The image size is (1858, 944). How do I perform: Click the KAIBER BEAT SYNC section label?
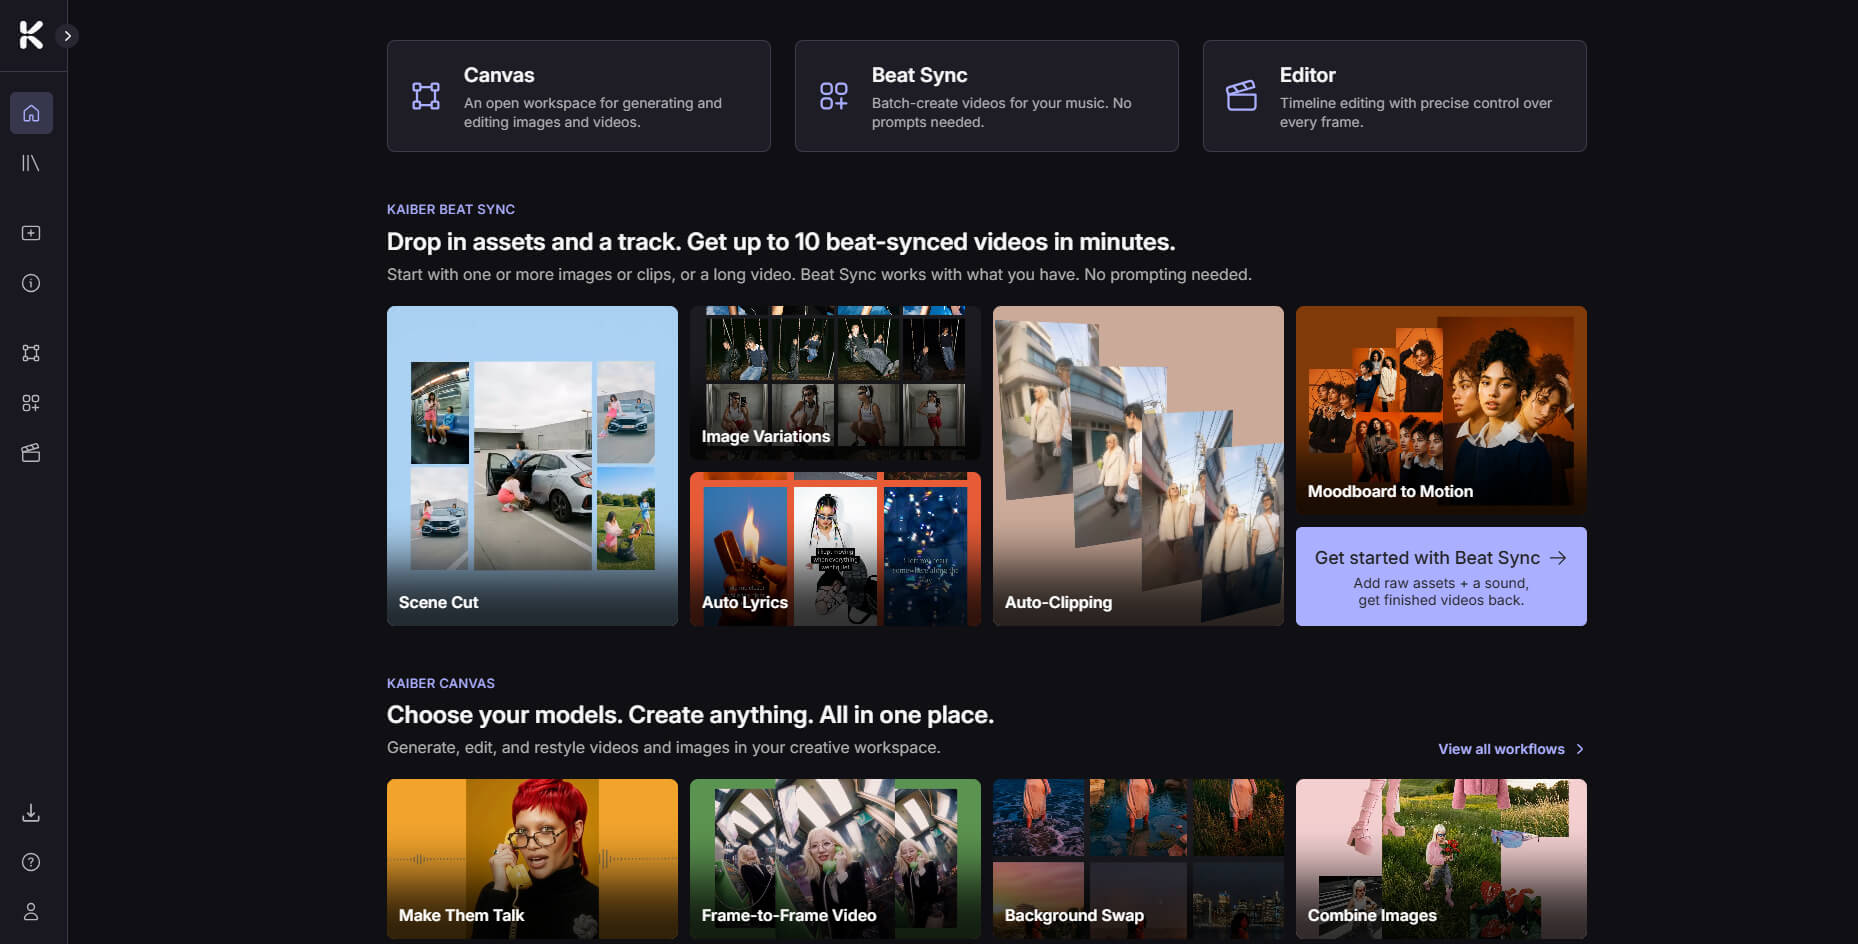[451, 209]
